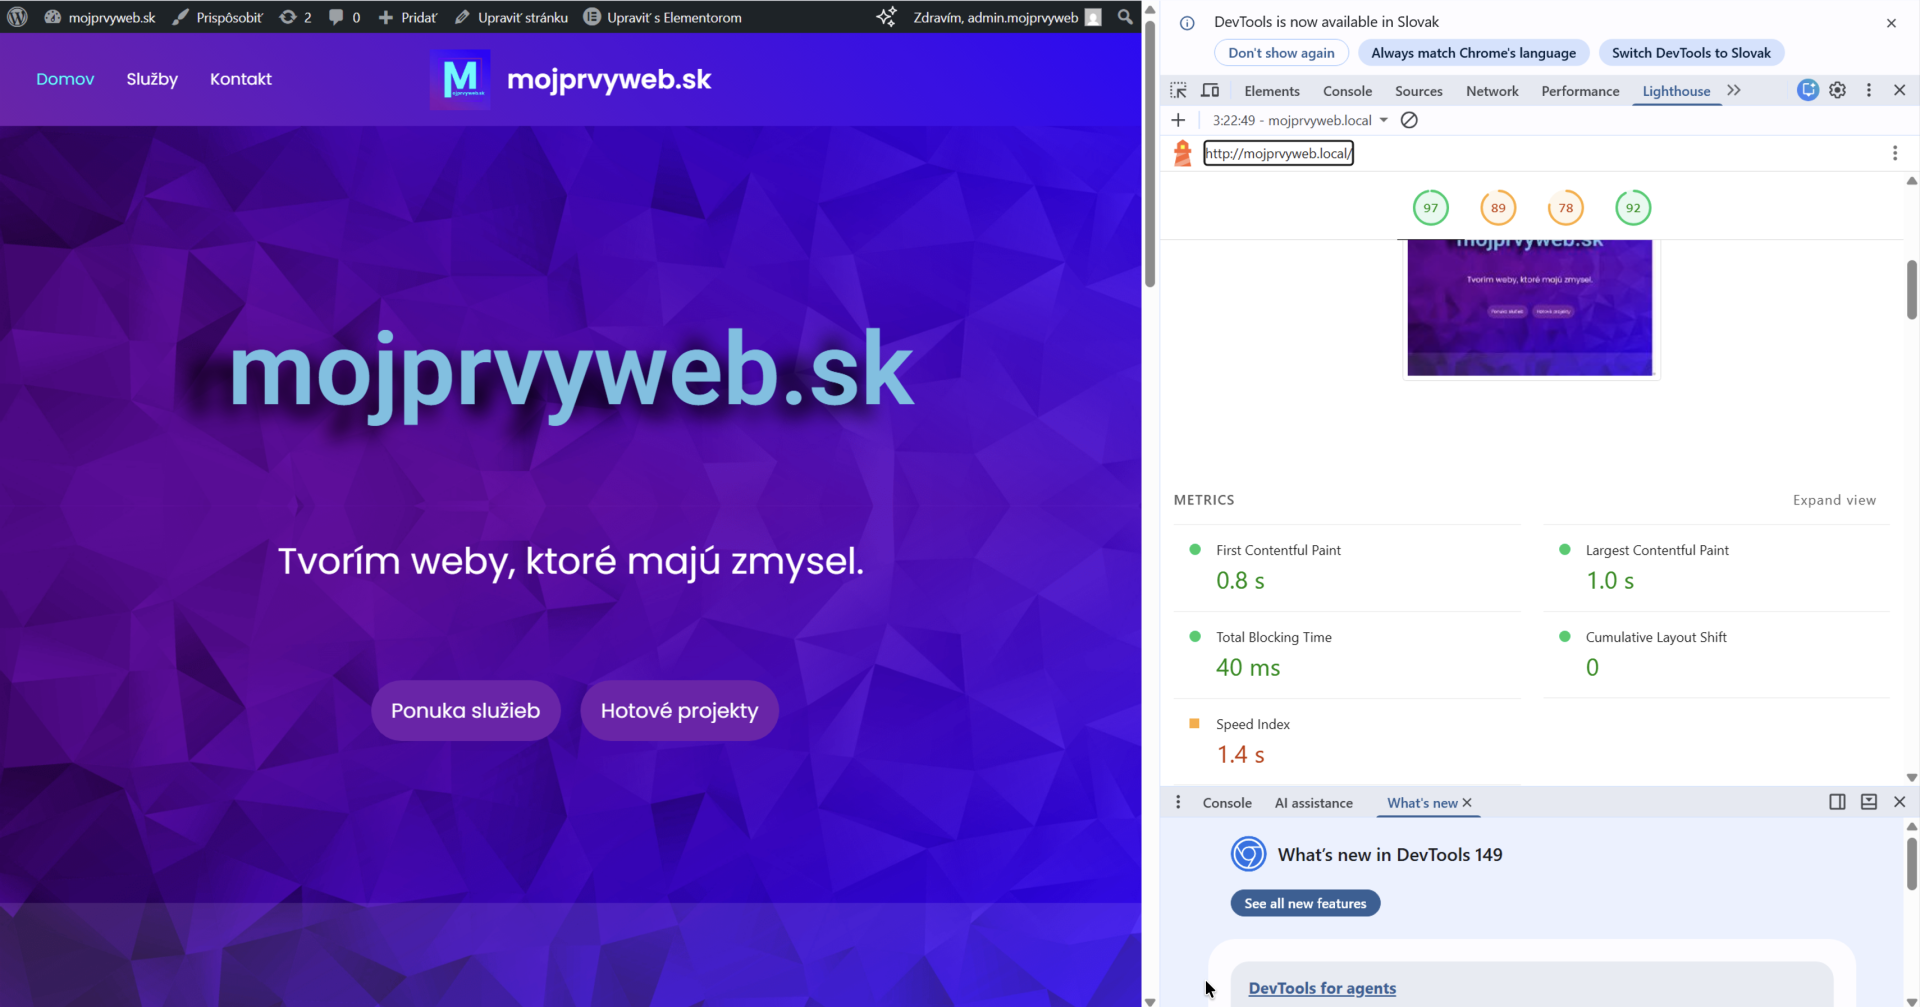Select the Lighthouse tab
Image resolution: width=1920 pixels, height=1007 pixels.
[x=1676, y=91]
